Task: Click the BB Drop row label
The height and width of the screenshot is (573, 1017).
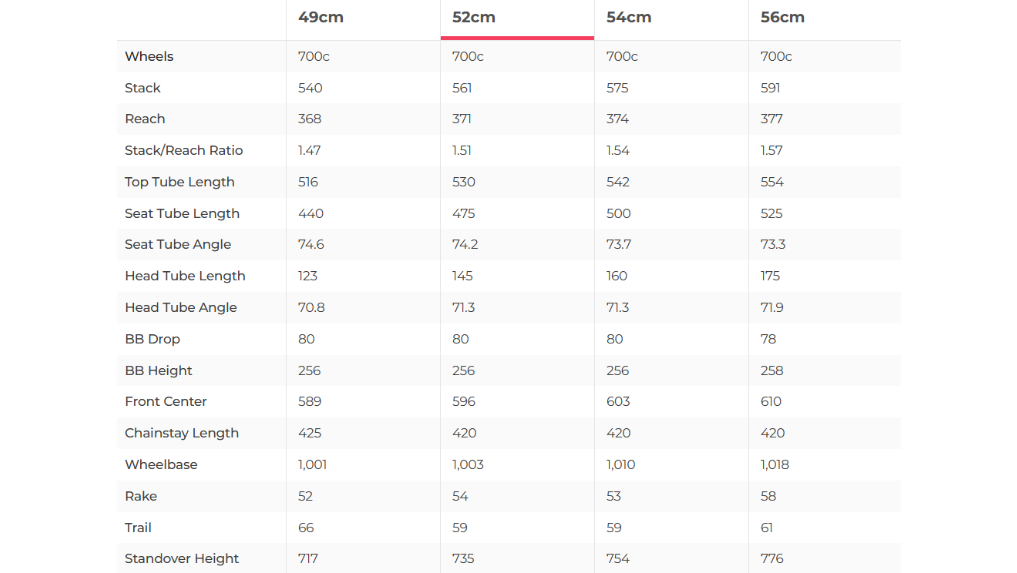Action: pos(153,339)
